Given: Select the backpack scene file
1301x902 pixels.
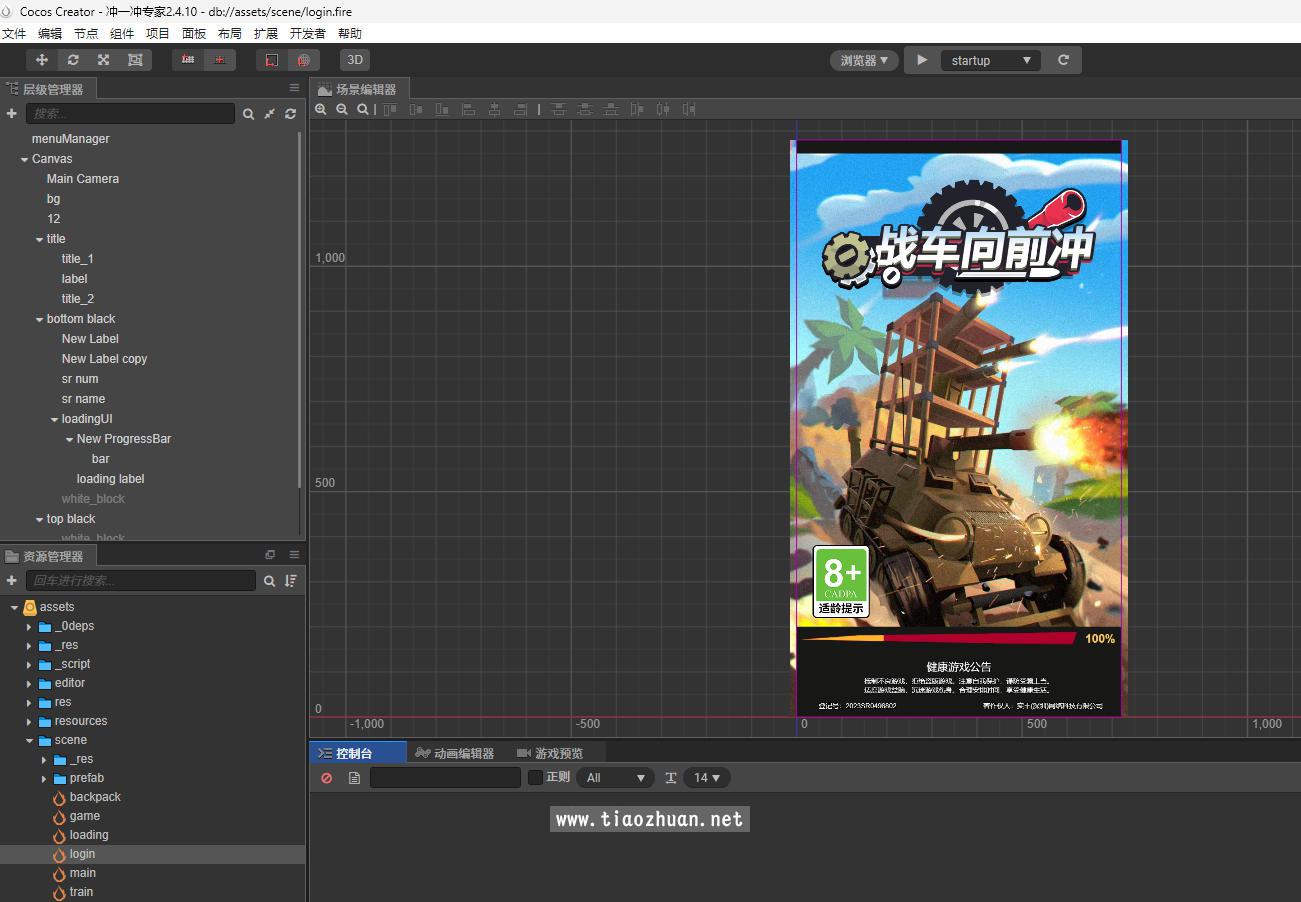Looking at the screenshot, I should pyautogui.click(x=94, y=797).
